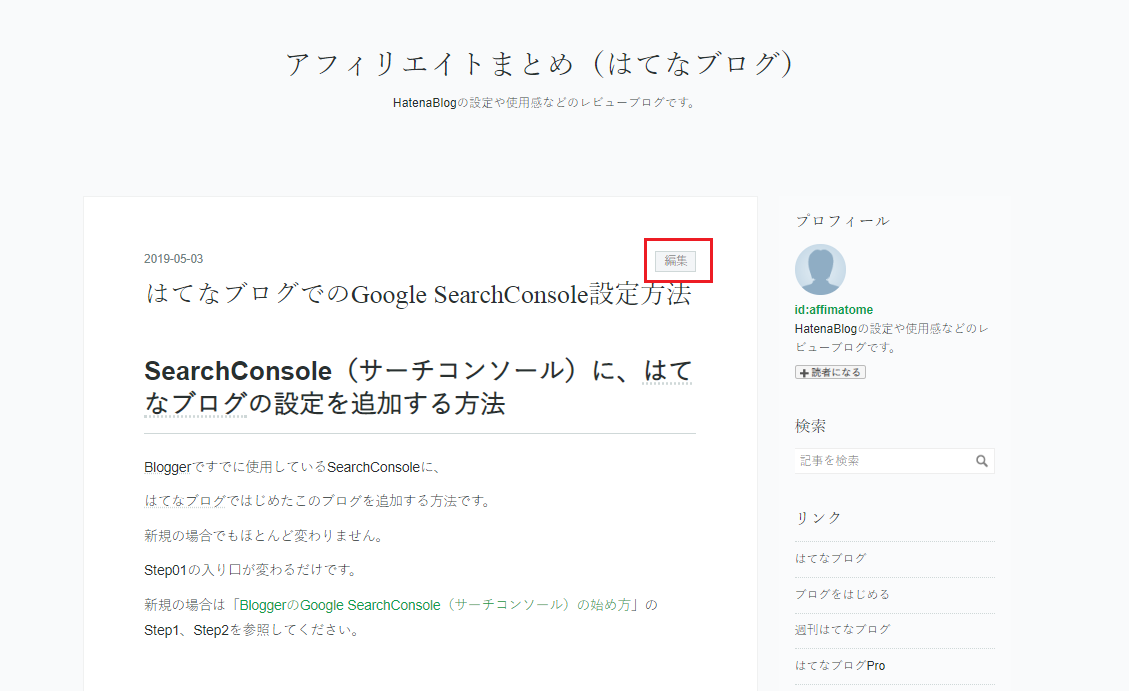Click the post date 2019-05-03
This screenshot has height=691, width=1129.
(174, 258)
